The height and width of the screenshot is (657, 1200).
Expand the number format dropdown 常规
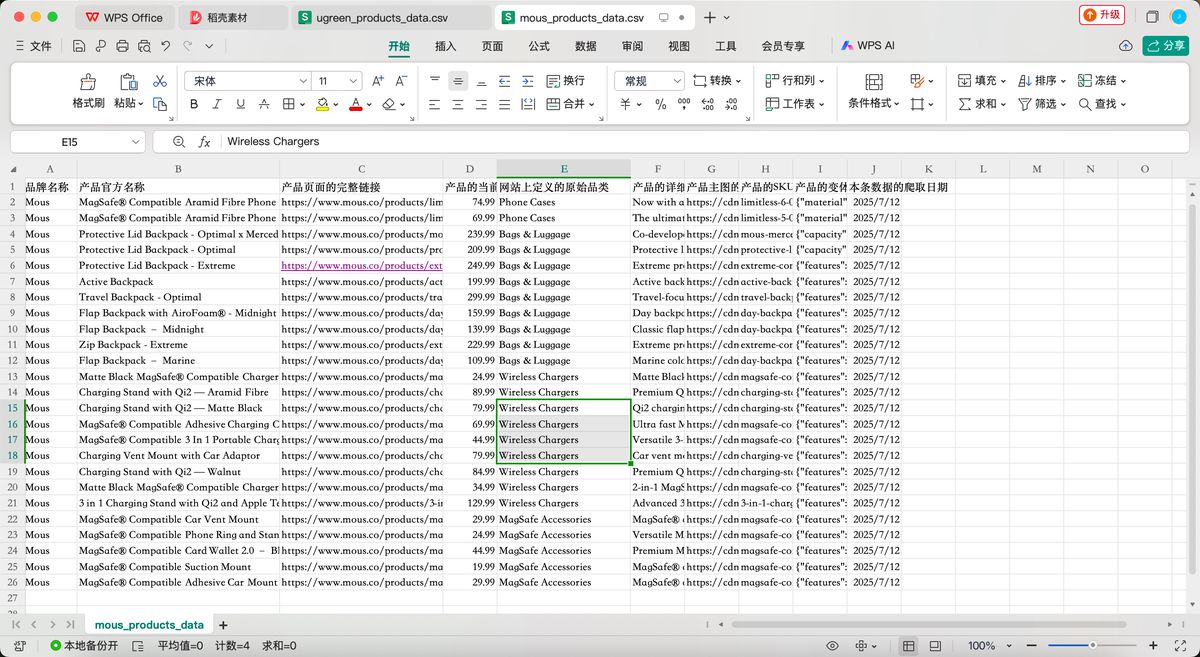649,81
